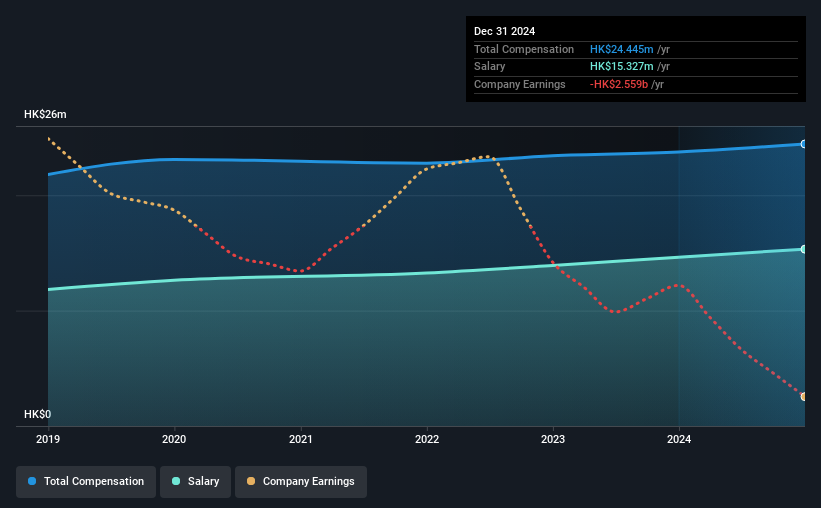Toggle the Salary legend button
This screenshot has height=508, width=821.
tap(195, 481)
